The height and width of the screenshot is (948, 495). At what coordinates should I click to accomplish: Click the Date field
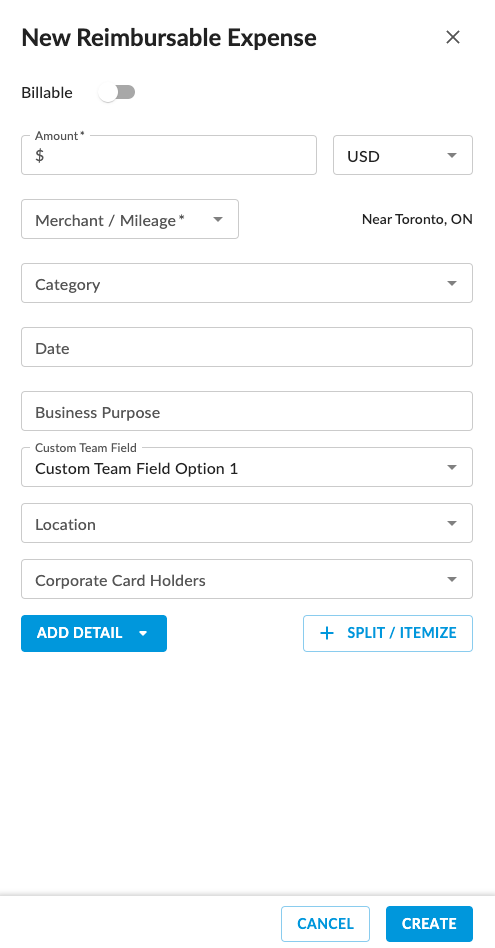pyautogui.click(x=247, y=347)
